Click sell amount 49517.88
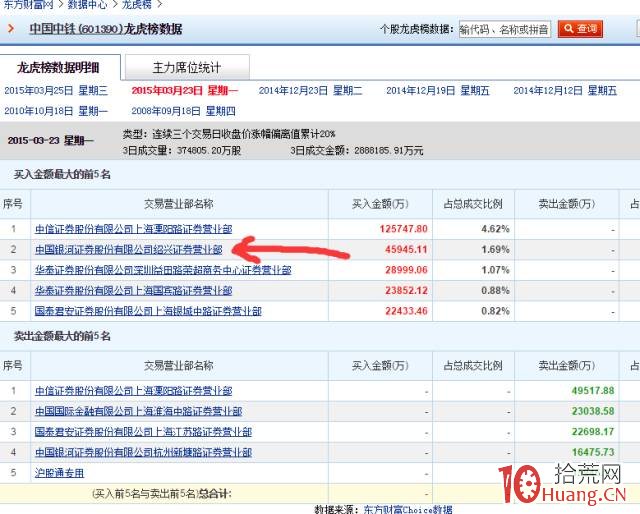This screenshot has width=640, height=514. (x=593, y=391)
